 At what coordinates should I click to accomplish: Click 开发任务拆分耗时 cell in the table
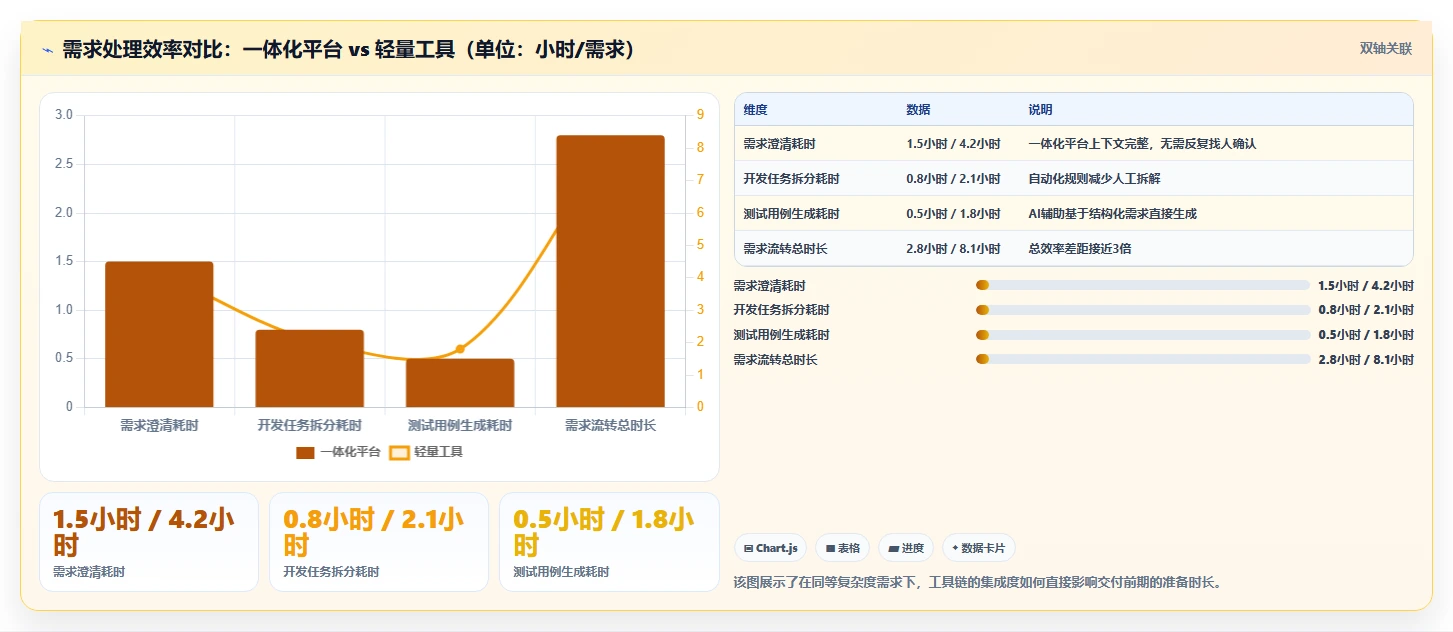pos(791,179)
